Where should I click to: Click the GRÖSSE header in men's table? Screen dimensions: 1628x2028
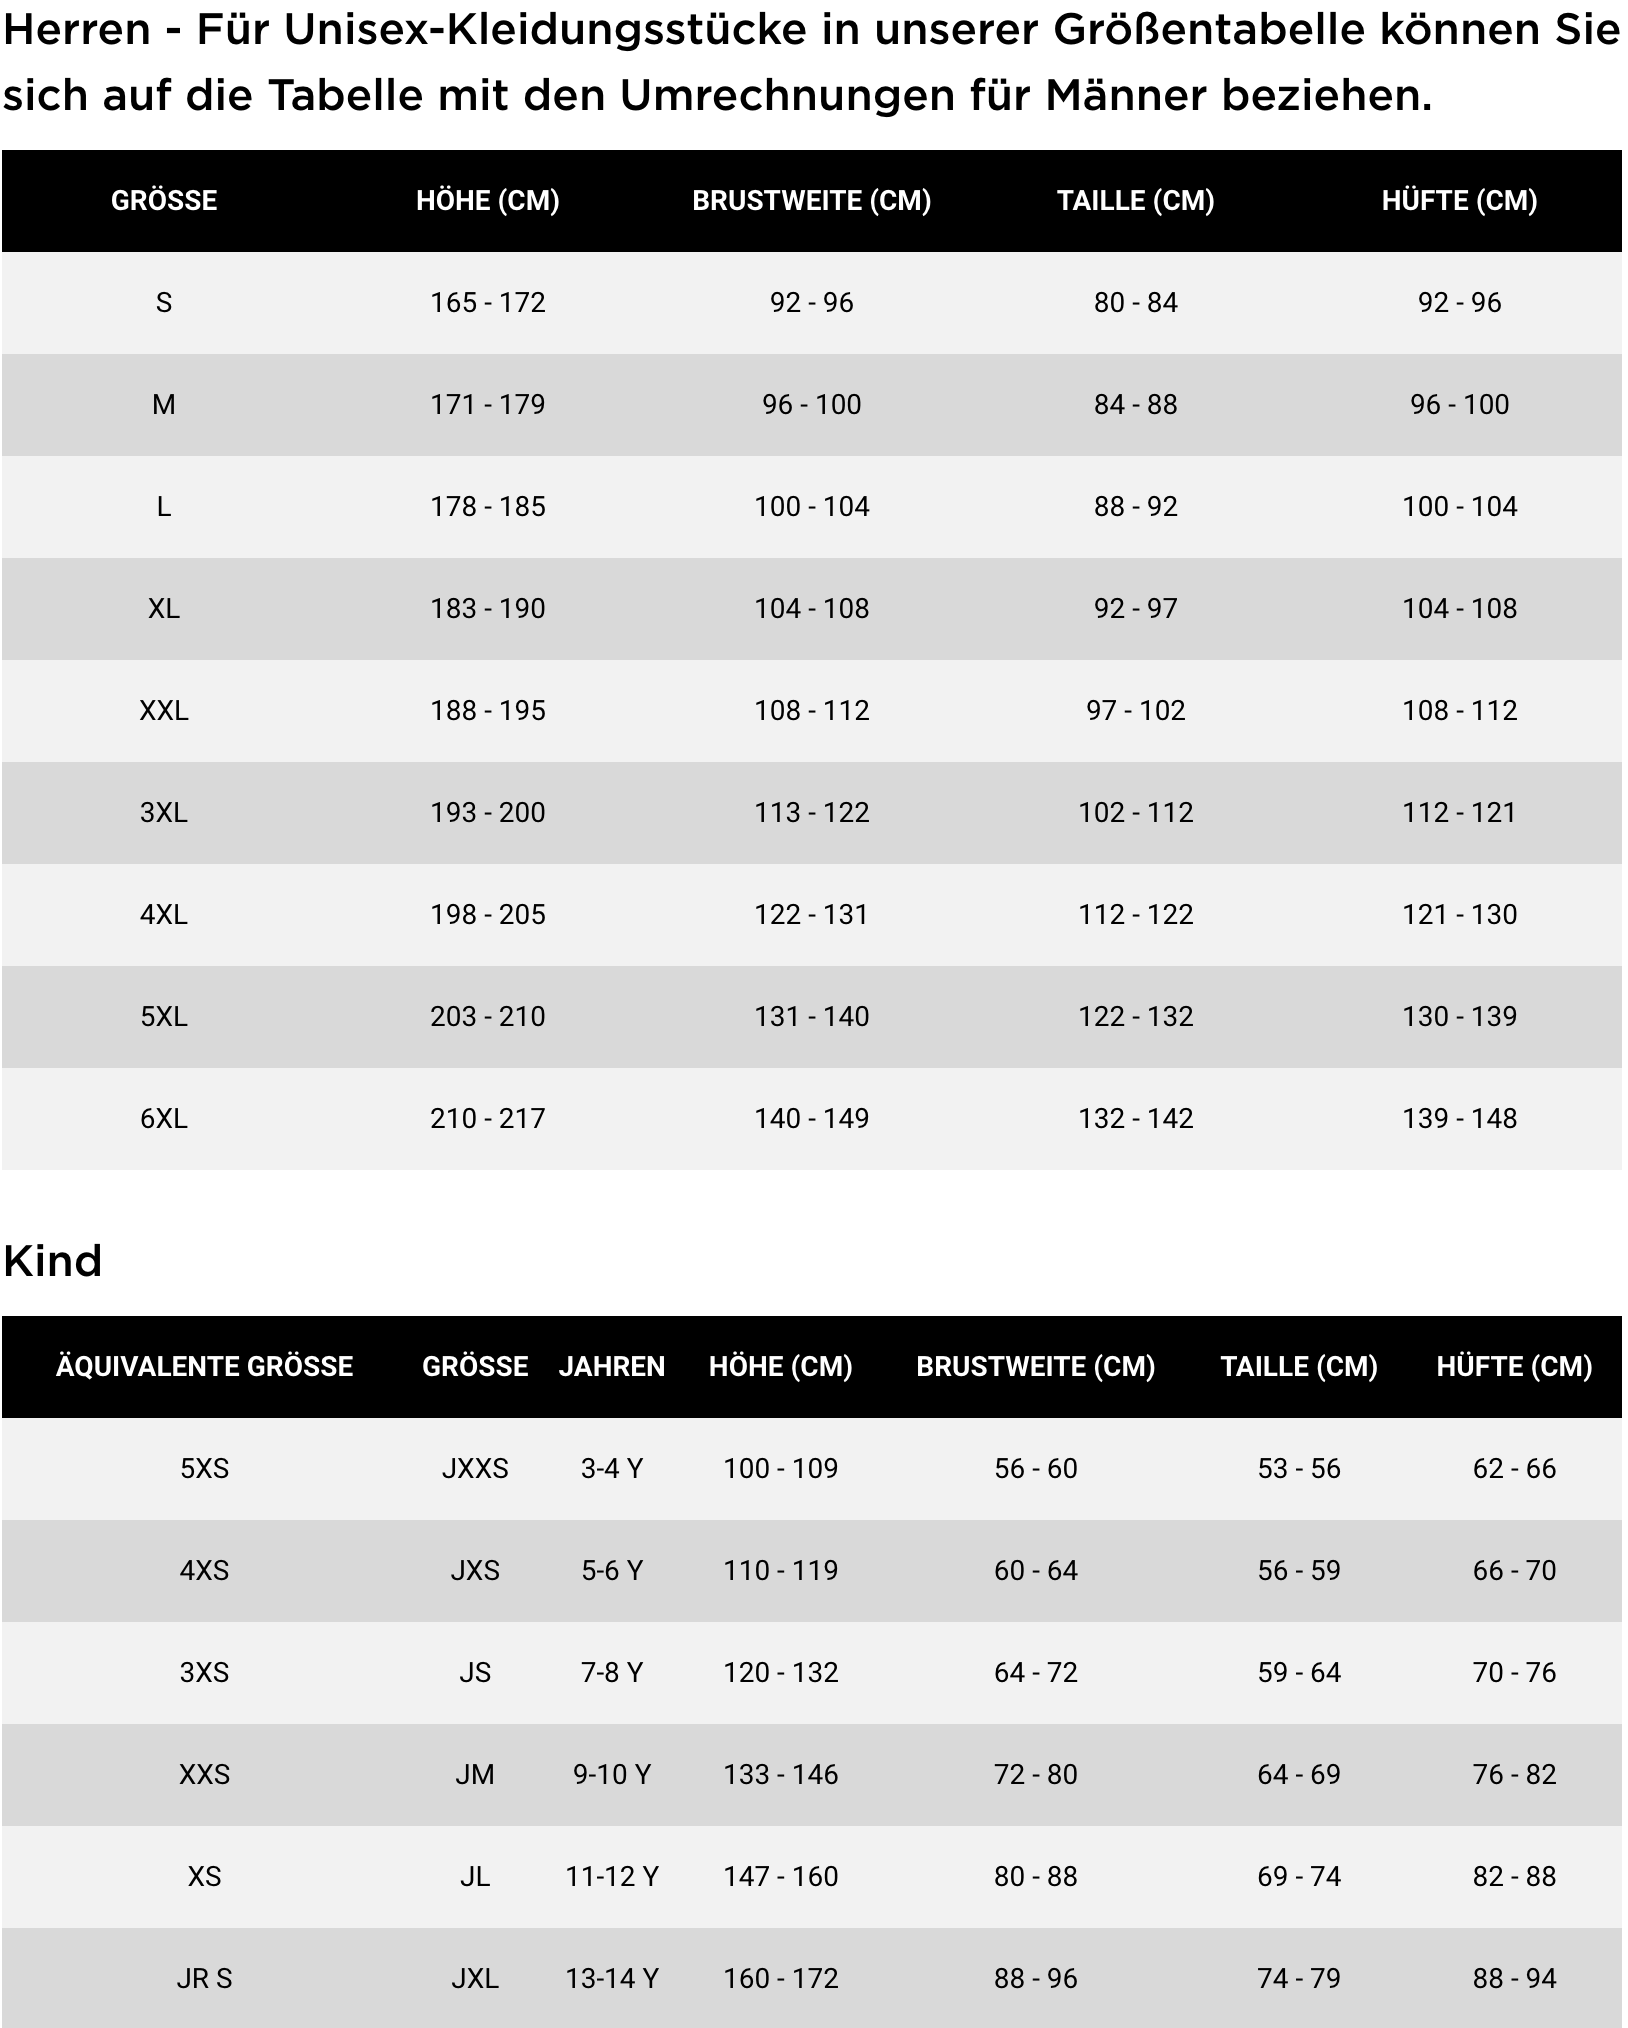point(164,201)
